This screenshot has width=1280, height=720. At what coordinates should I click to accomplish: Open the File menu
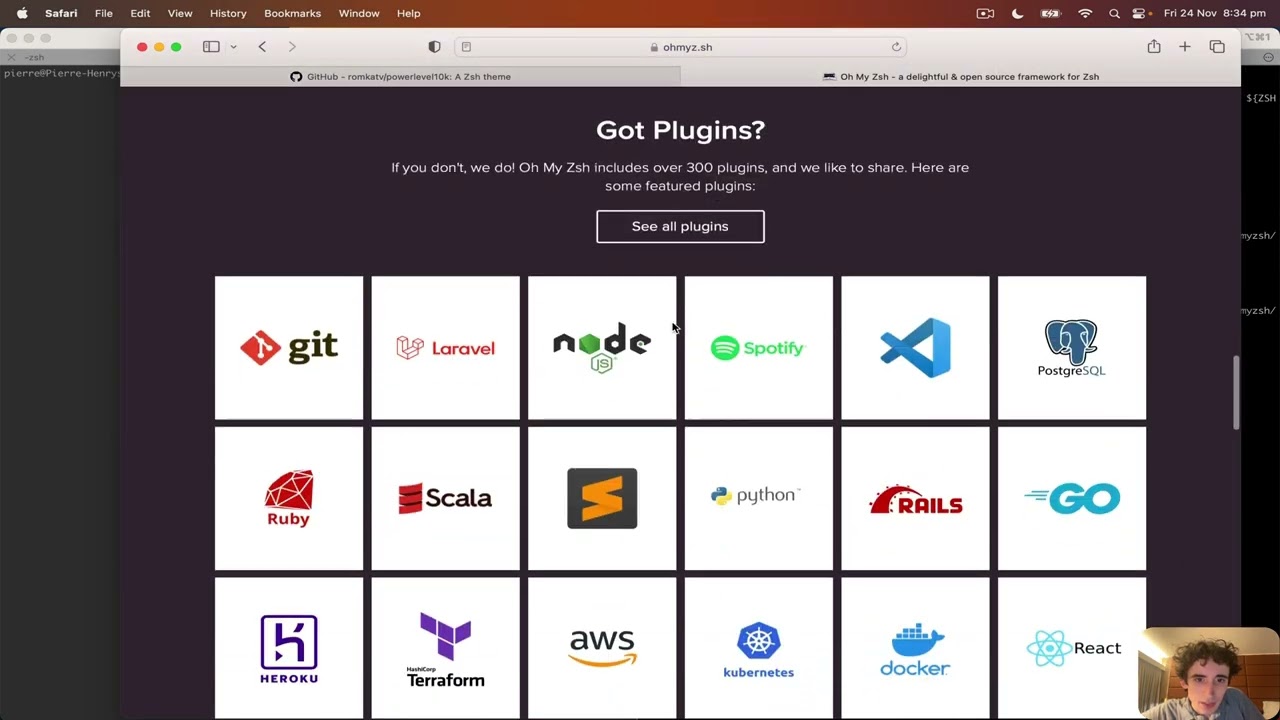click(x=104, y=13)
